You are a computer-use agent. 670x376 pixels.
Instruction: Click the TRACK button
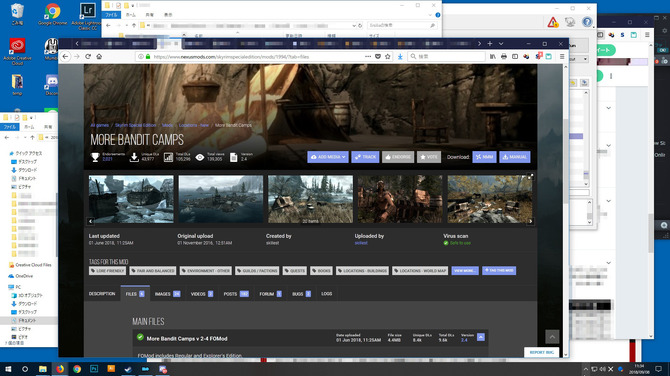[365, 157]
